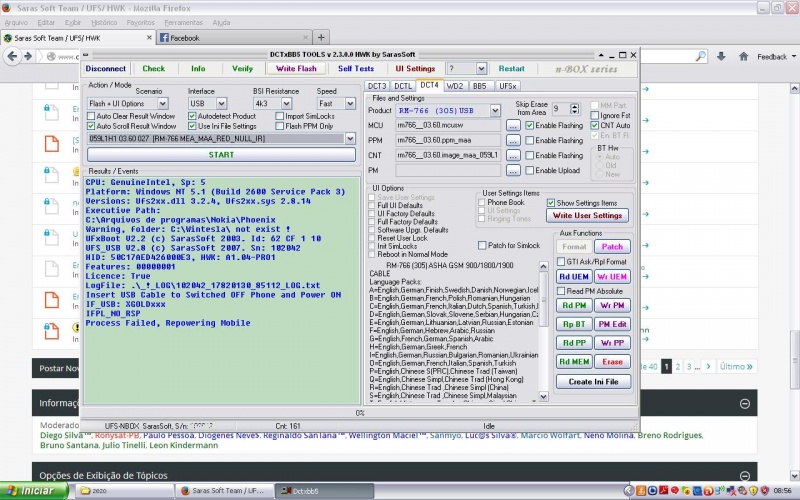The width and height of the screenshot is (800, 500).
Task: Open the Scenario dropdown
Action: [162, 104]
